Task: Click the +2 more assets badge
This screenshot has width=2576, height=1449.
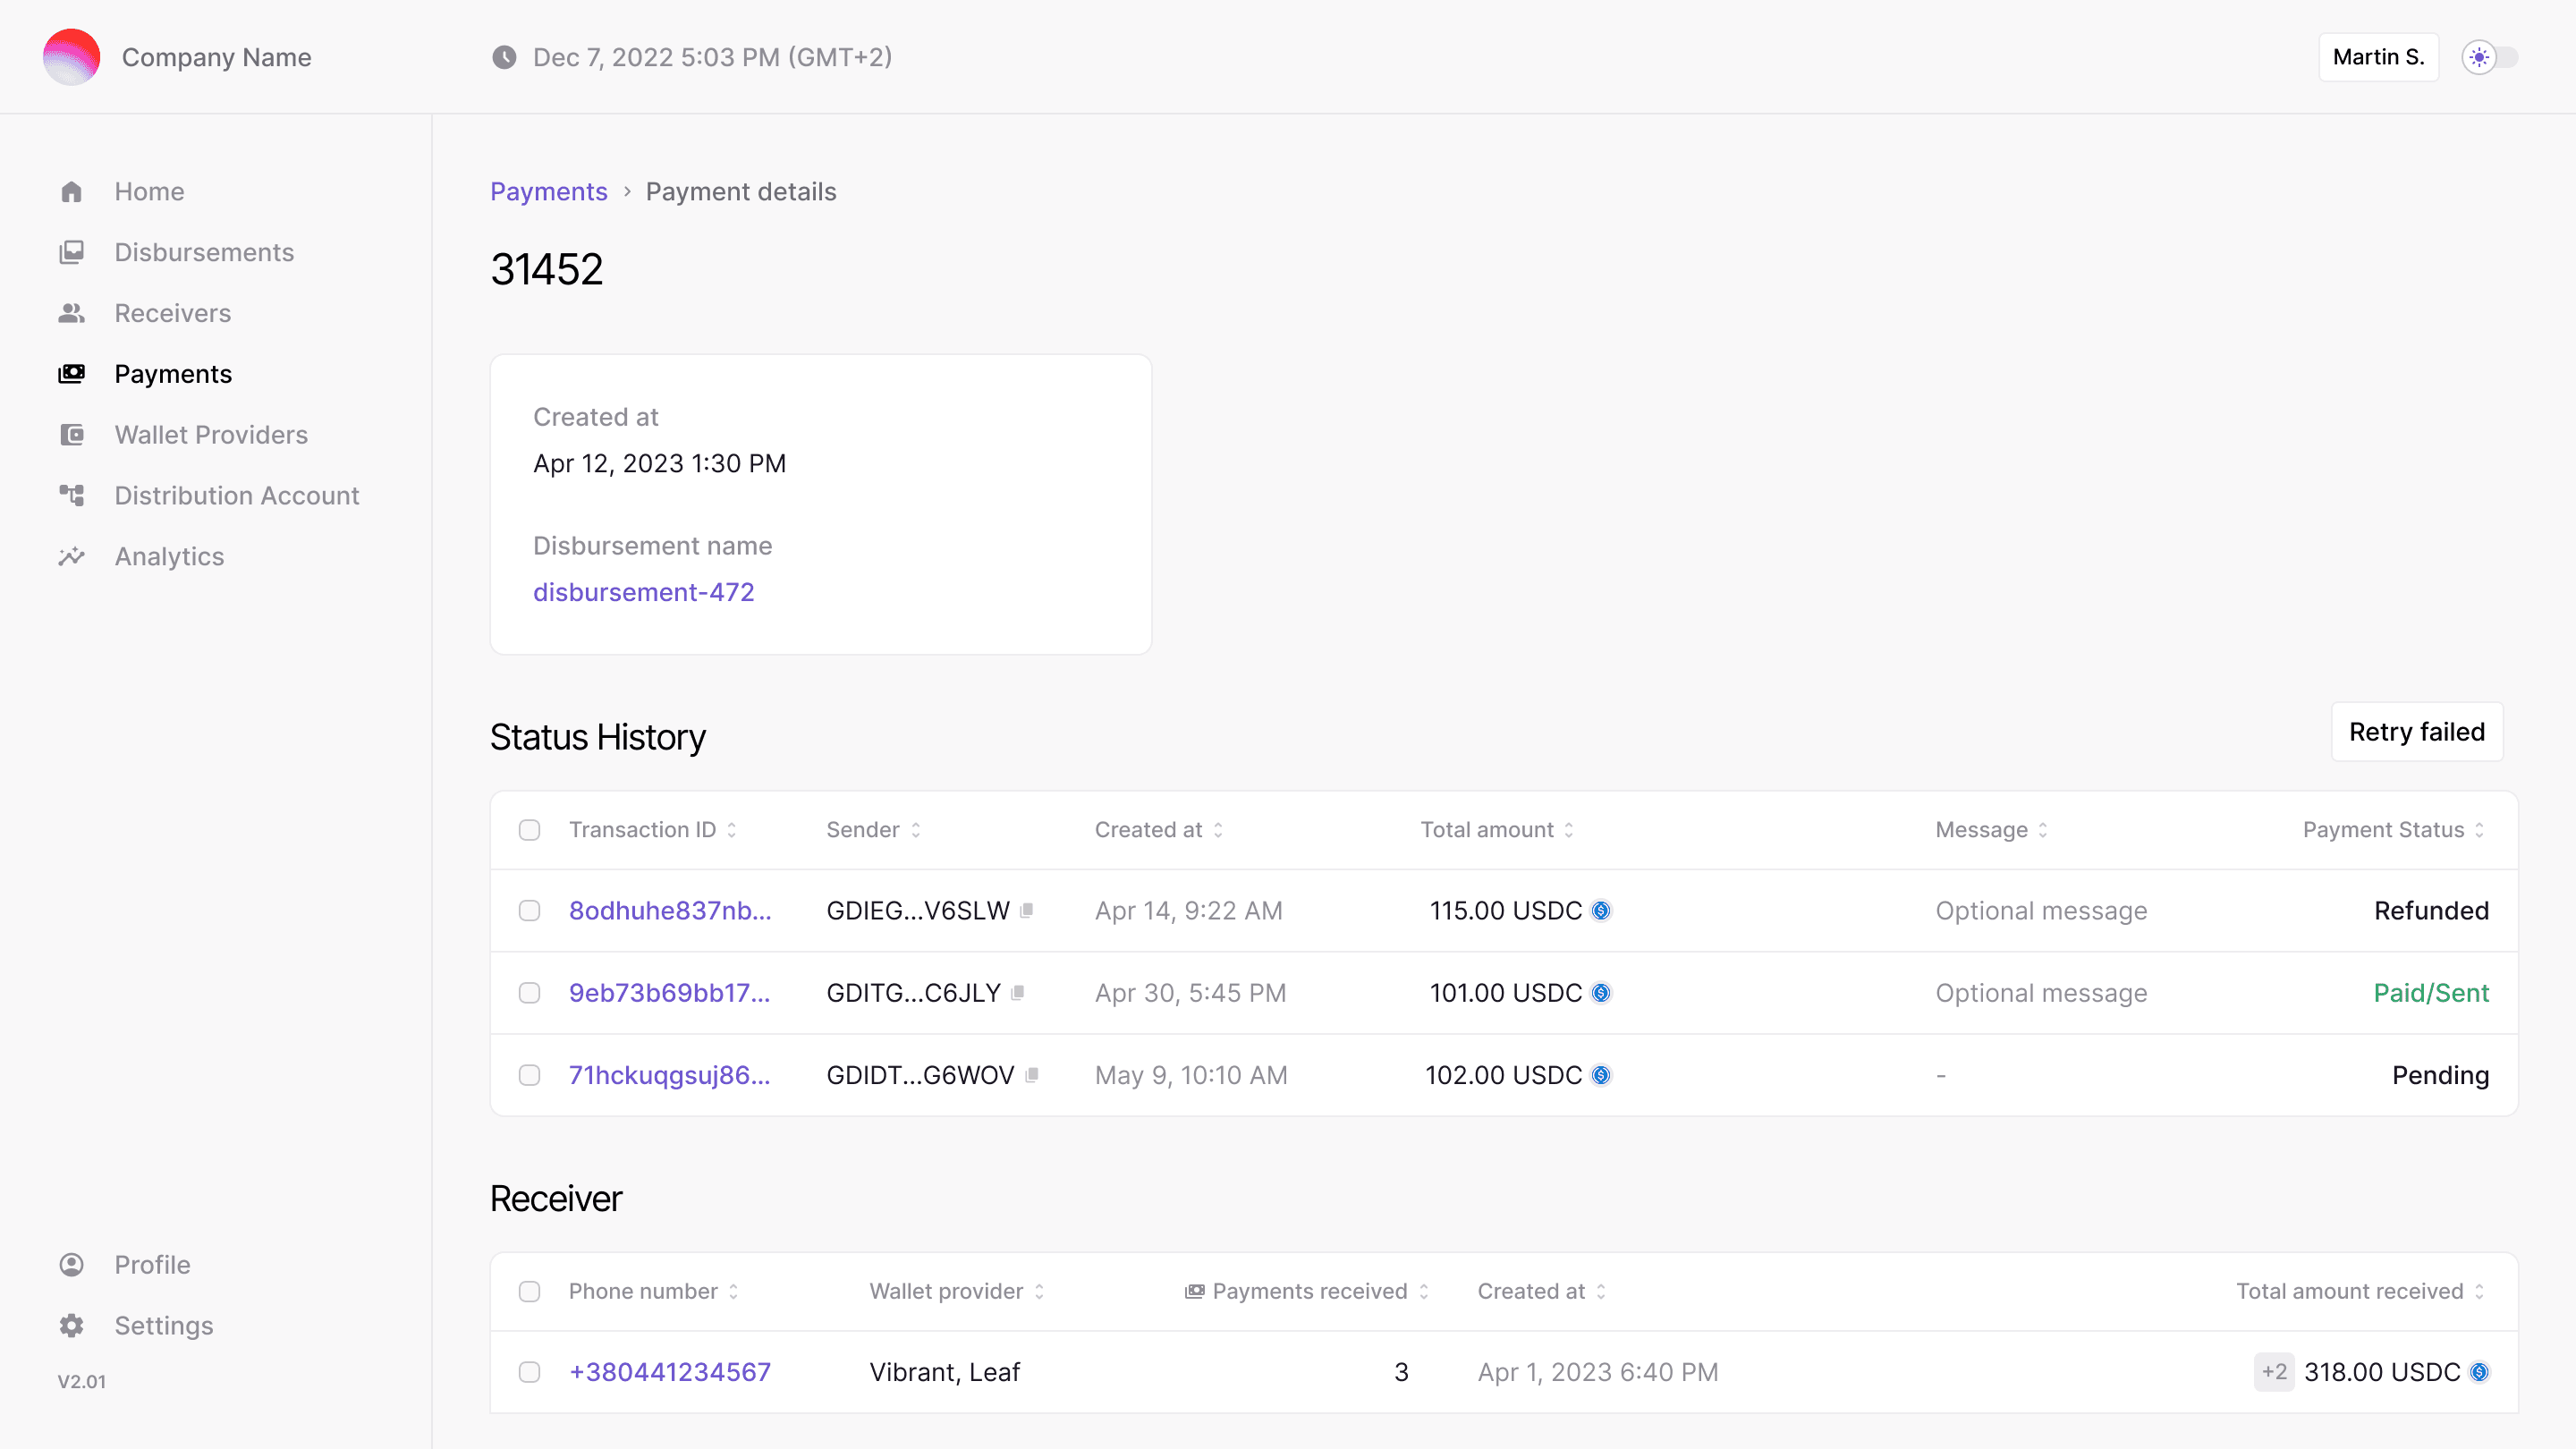Action: click(2274, 1372)
